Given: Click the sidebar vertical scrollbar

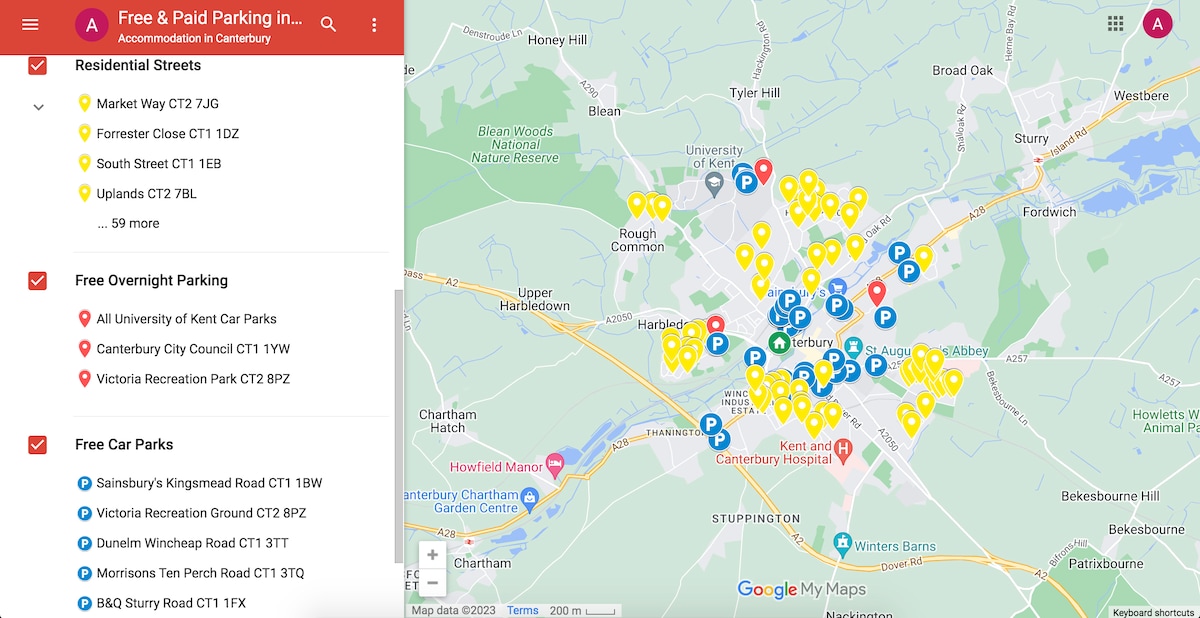Looking at the screenshot, I should coord(398,425).
